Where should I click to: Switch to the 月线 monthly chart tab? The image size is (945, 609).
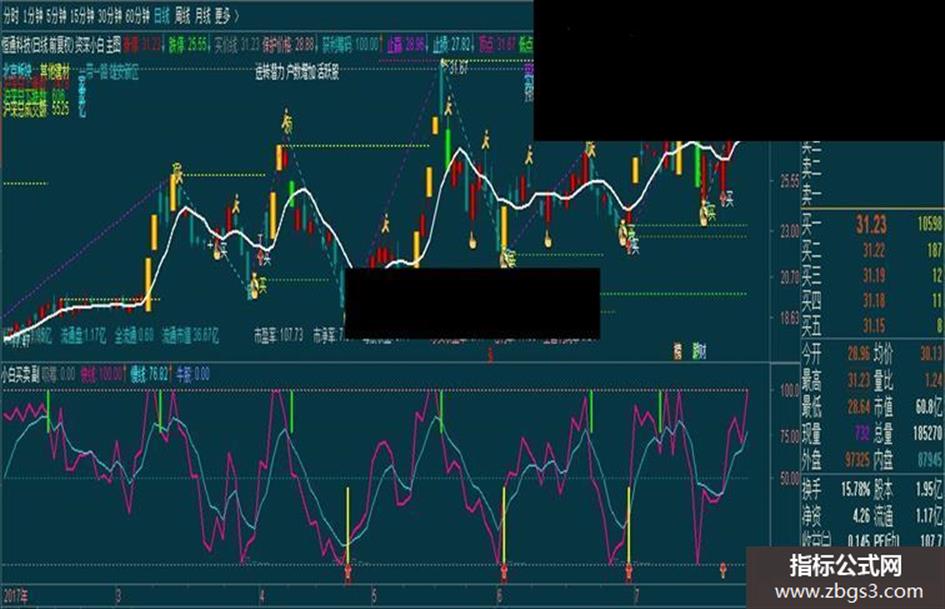click(x=202, y=16)
